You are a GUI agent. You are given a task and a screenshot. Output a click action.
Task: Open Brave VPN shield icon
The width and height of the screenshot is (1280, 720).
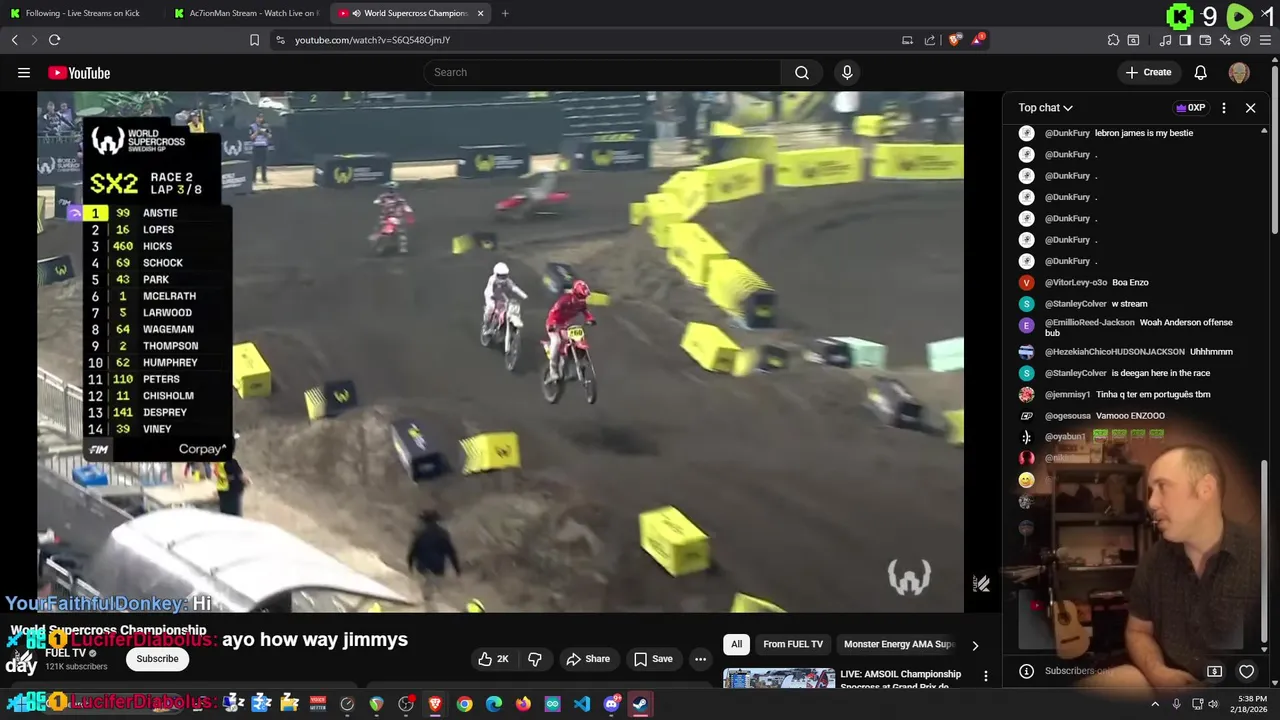[1245, 40]
